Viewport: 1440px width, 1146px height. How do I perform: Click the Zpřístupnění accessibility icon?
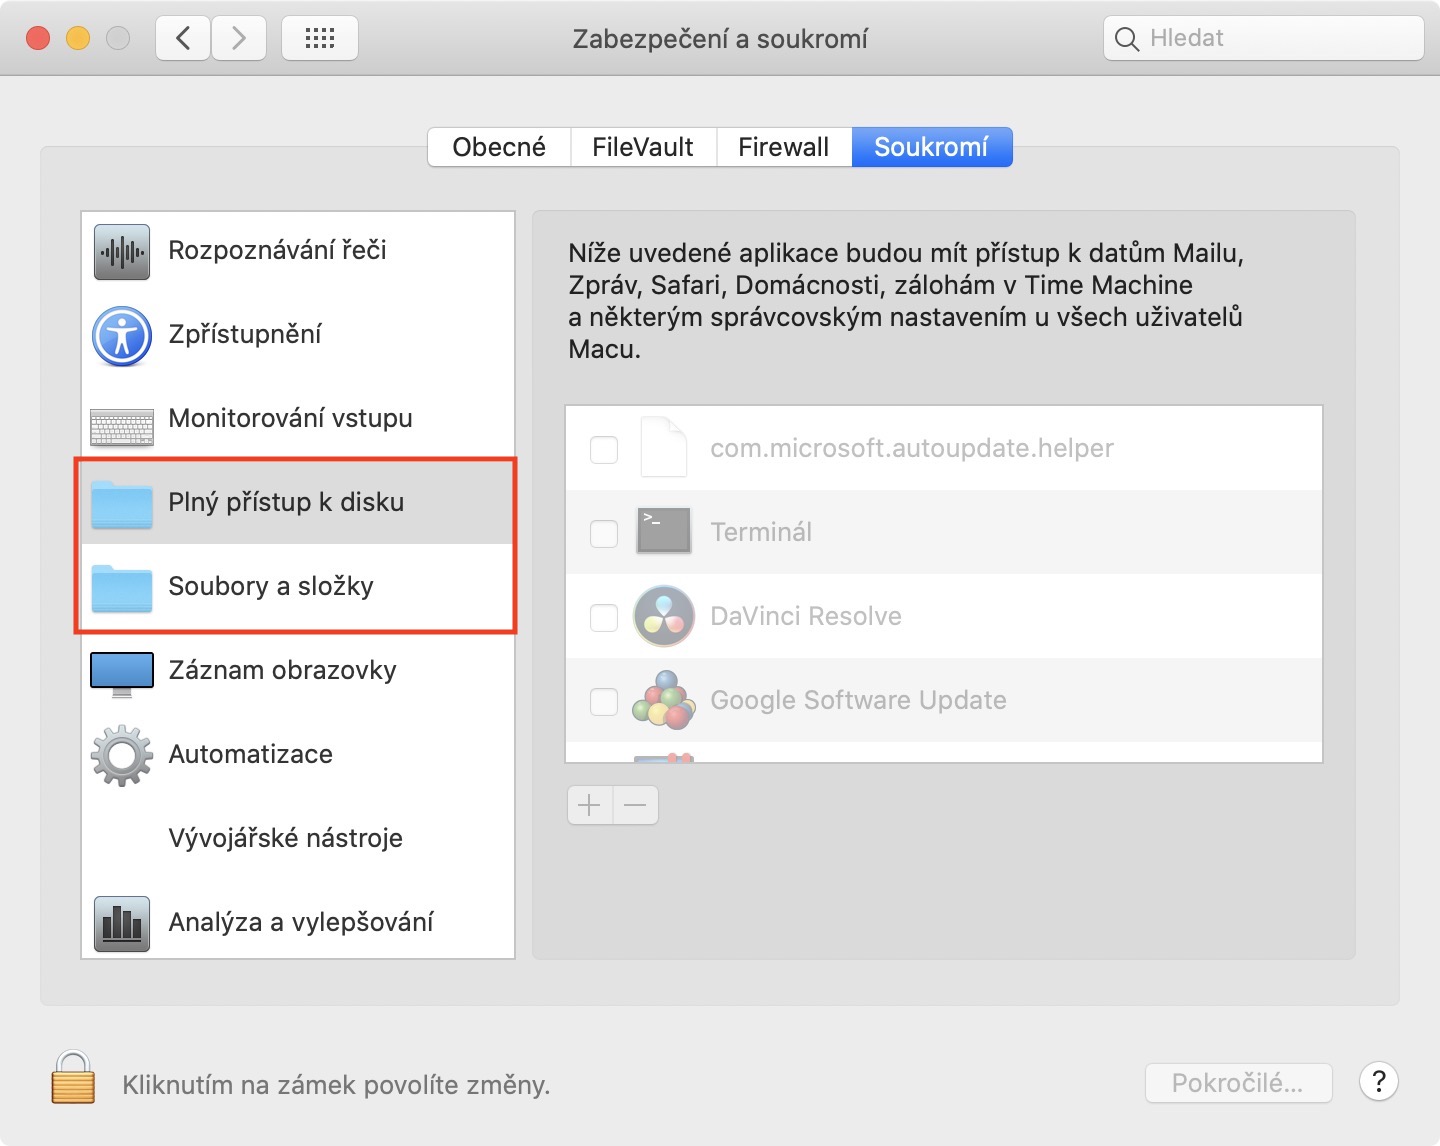coord(122,336)
